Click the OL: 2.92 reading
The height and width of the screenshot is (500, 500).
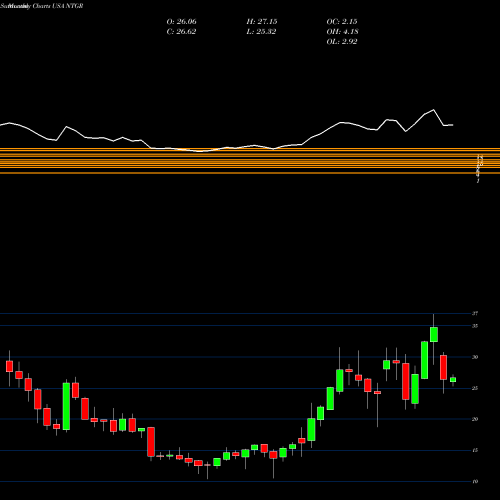[342, 42]
